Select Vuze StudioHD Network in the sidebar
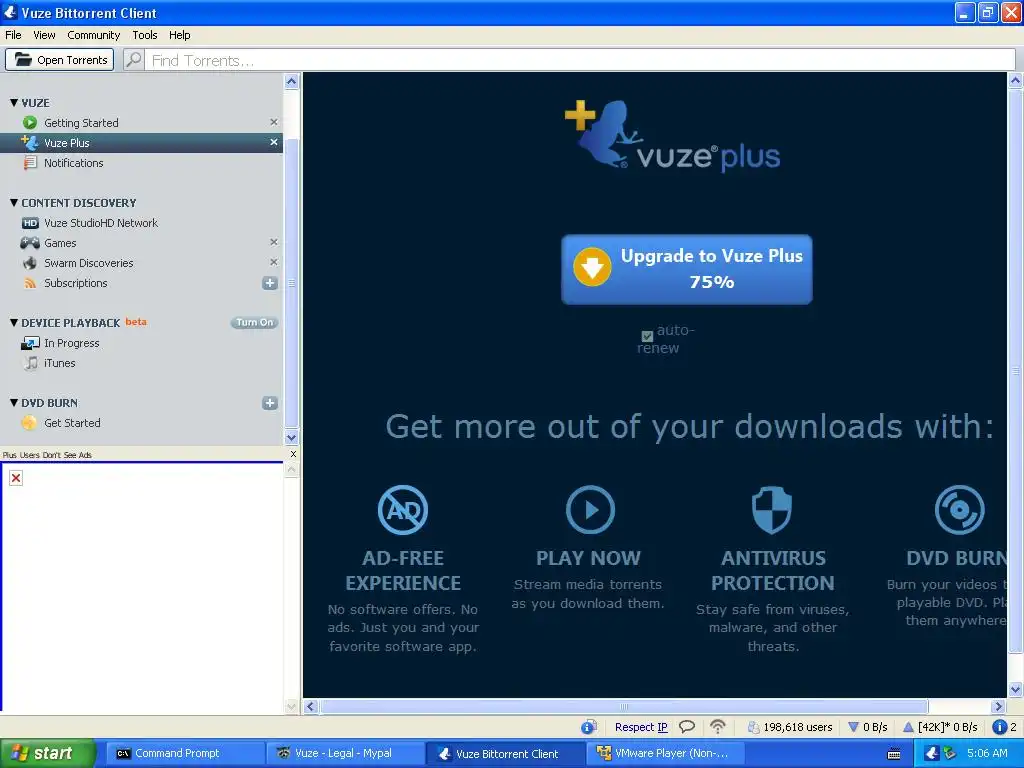Image resolution: width=1024 pixels, height=768 pixels. [x=141, y=223]
